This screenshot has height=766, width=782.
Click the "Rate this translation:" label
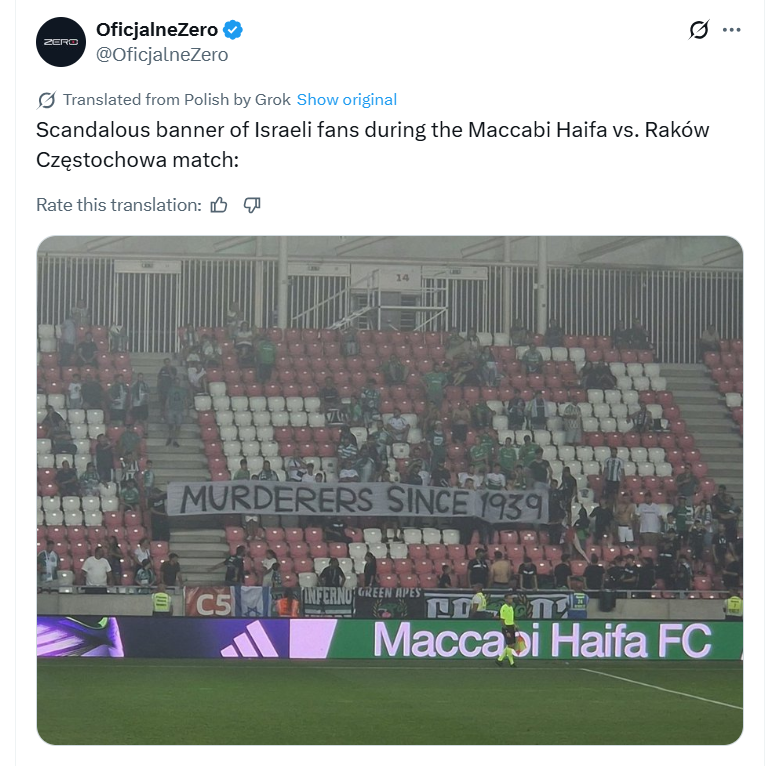pos(119,205)
